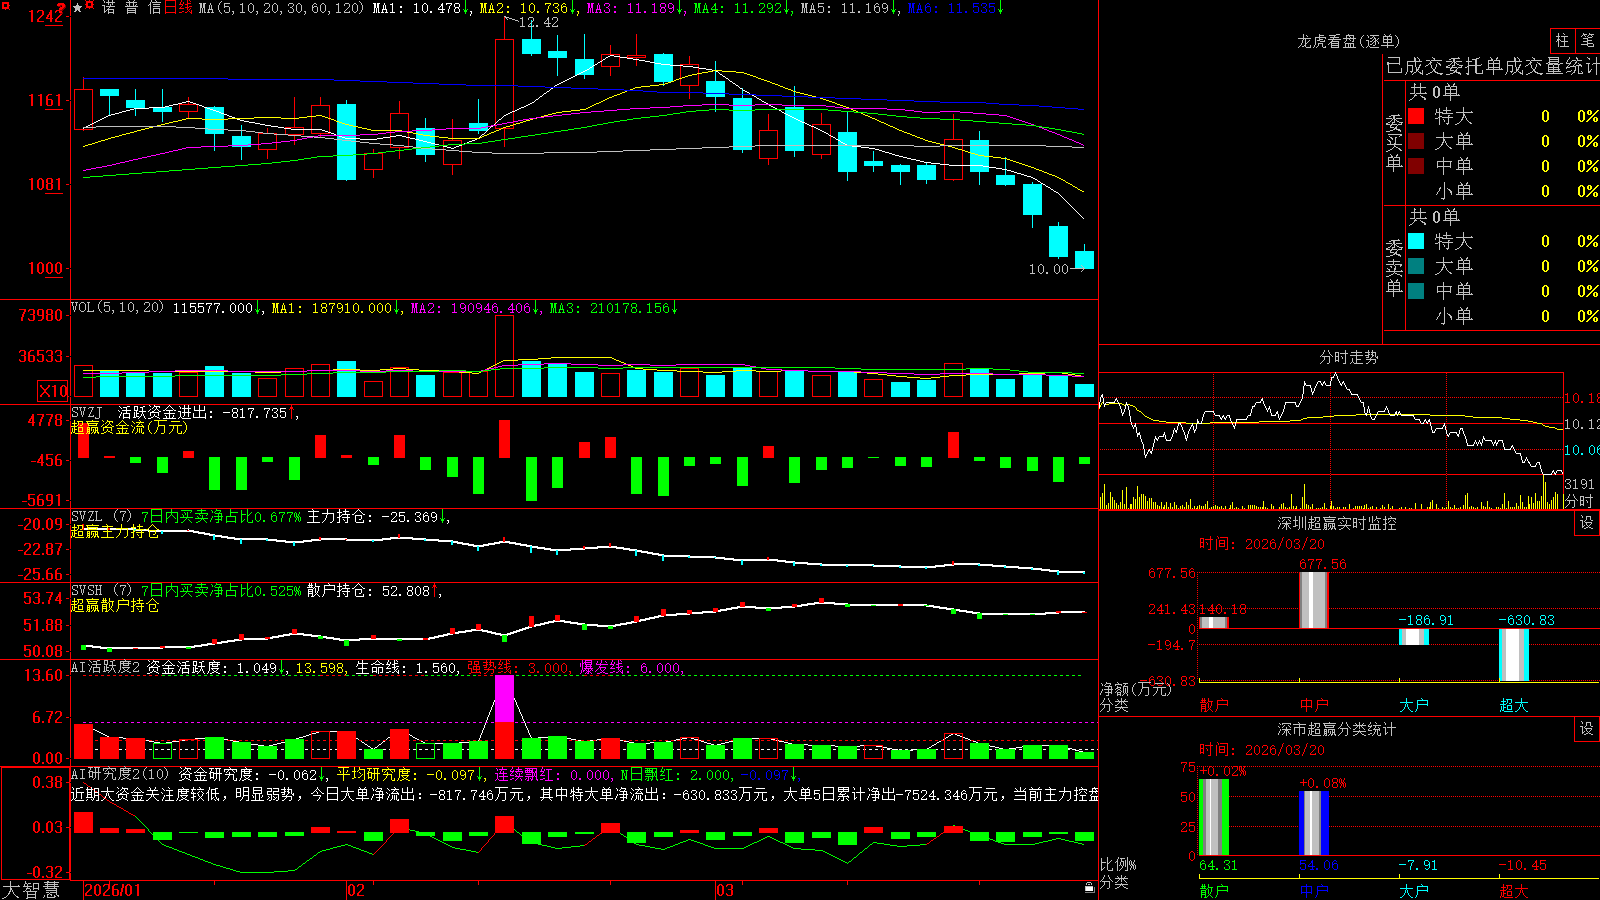Screen dimensions: 1600x900
Task: Click the SVZL (7) indicator name
Action: point(101,517)
